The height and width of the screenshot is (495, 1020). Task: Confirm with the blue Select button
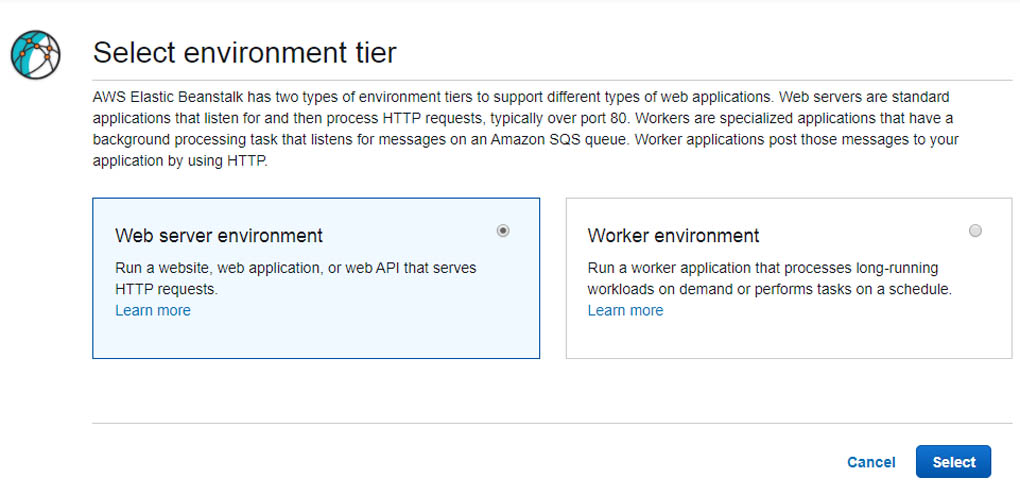point(954,462)
